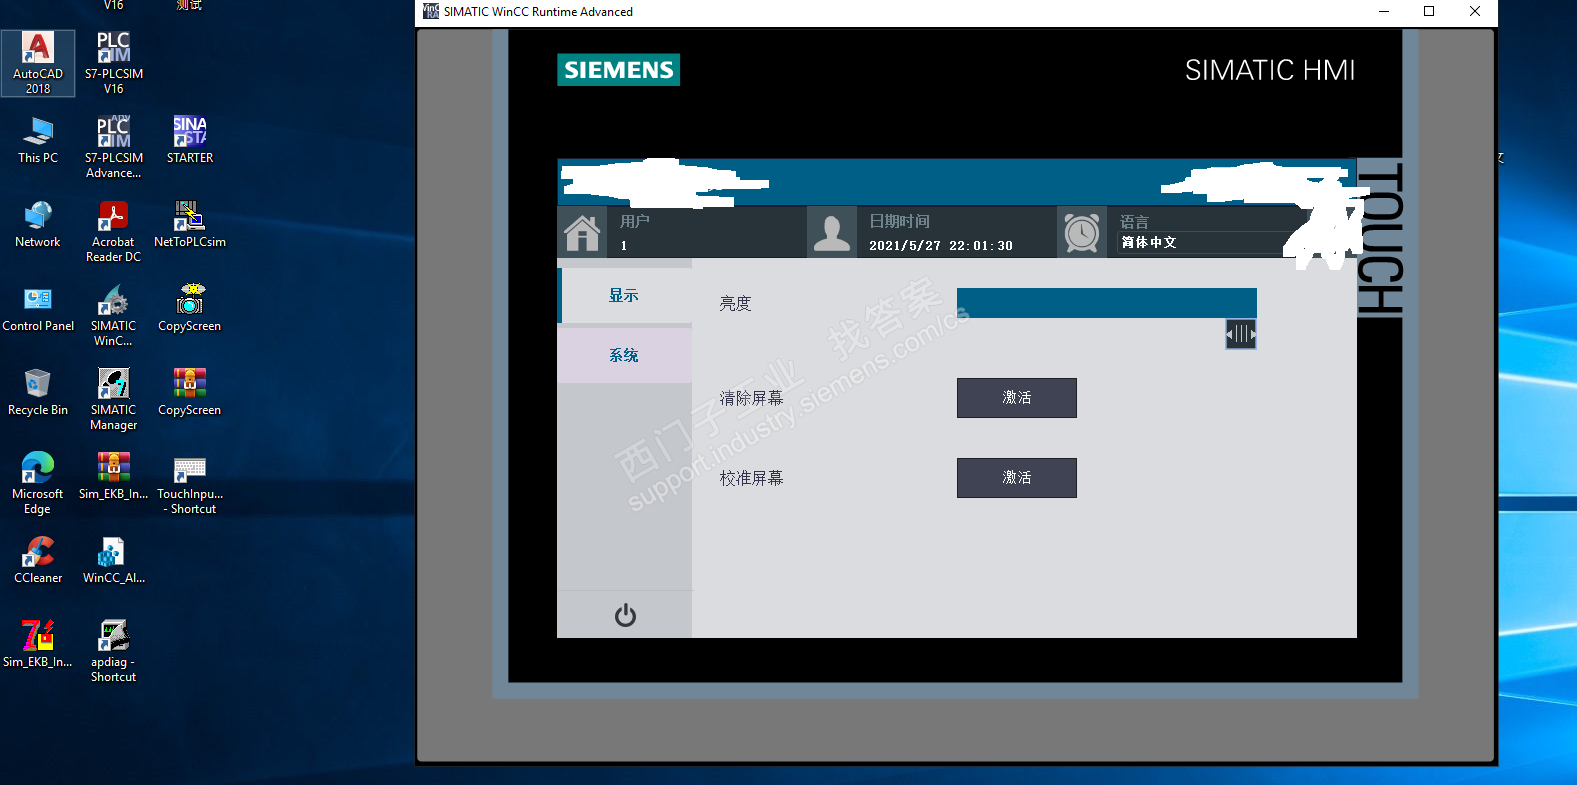
Task: Click 激活 button next to 清除屏幕
Action: pyautogui.click(x=1017, y=398)
